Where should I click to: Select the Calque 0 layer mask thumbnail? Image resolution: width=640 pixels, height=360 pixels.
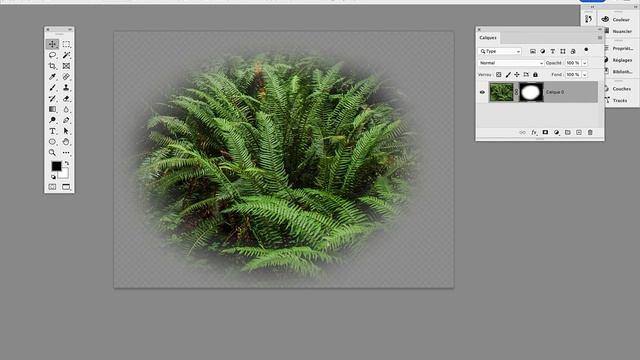(531, 92)
